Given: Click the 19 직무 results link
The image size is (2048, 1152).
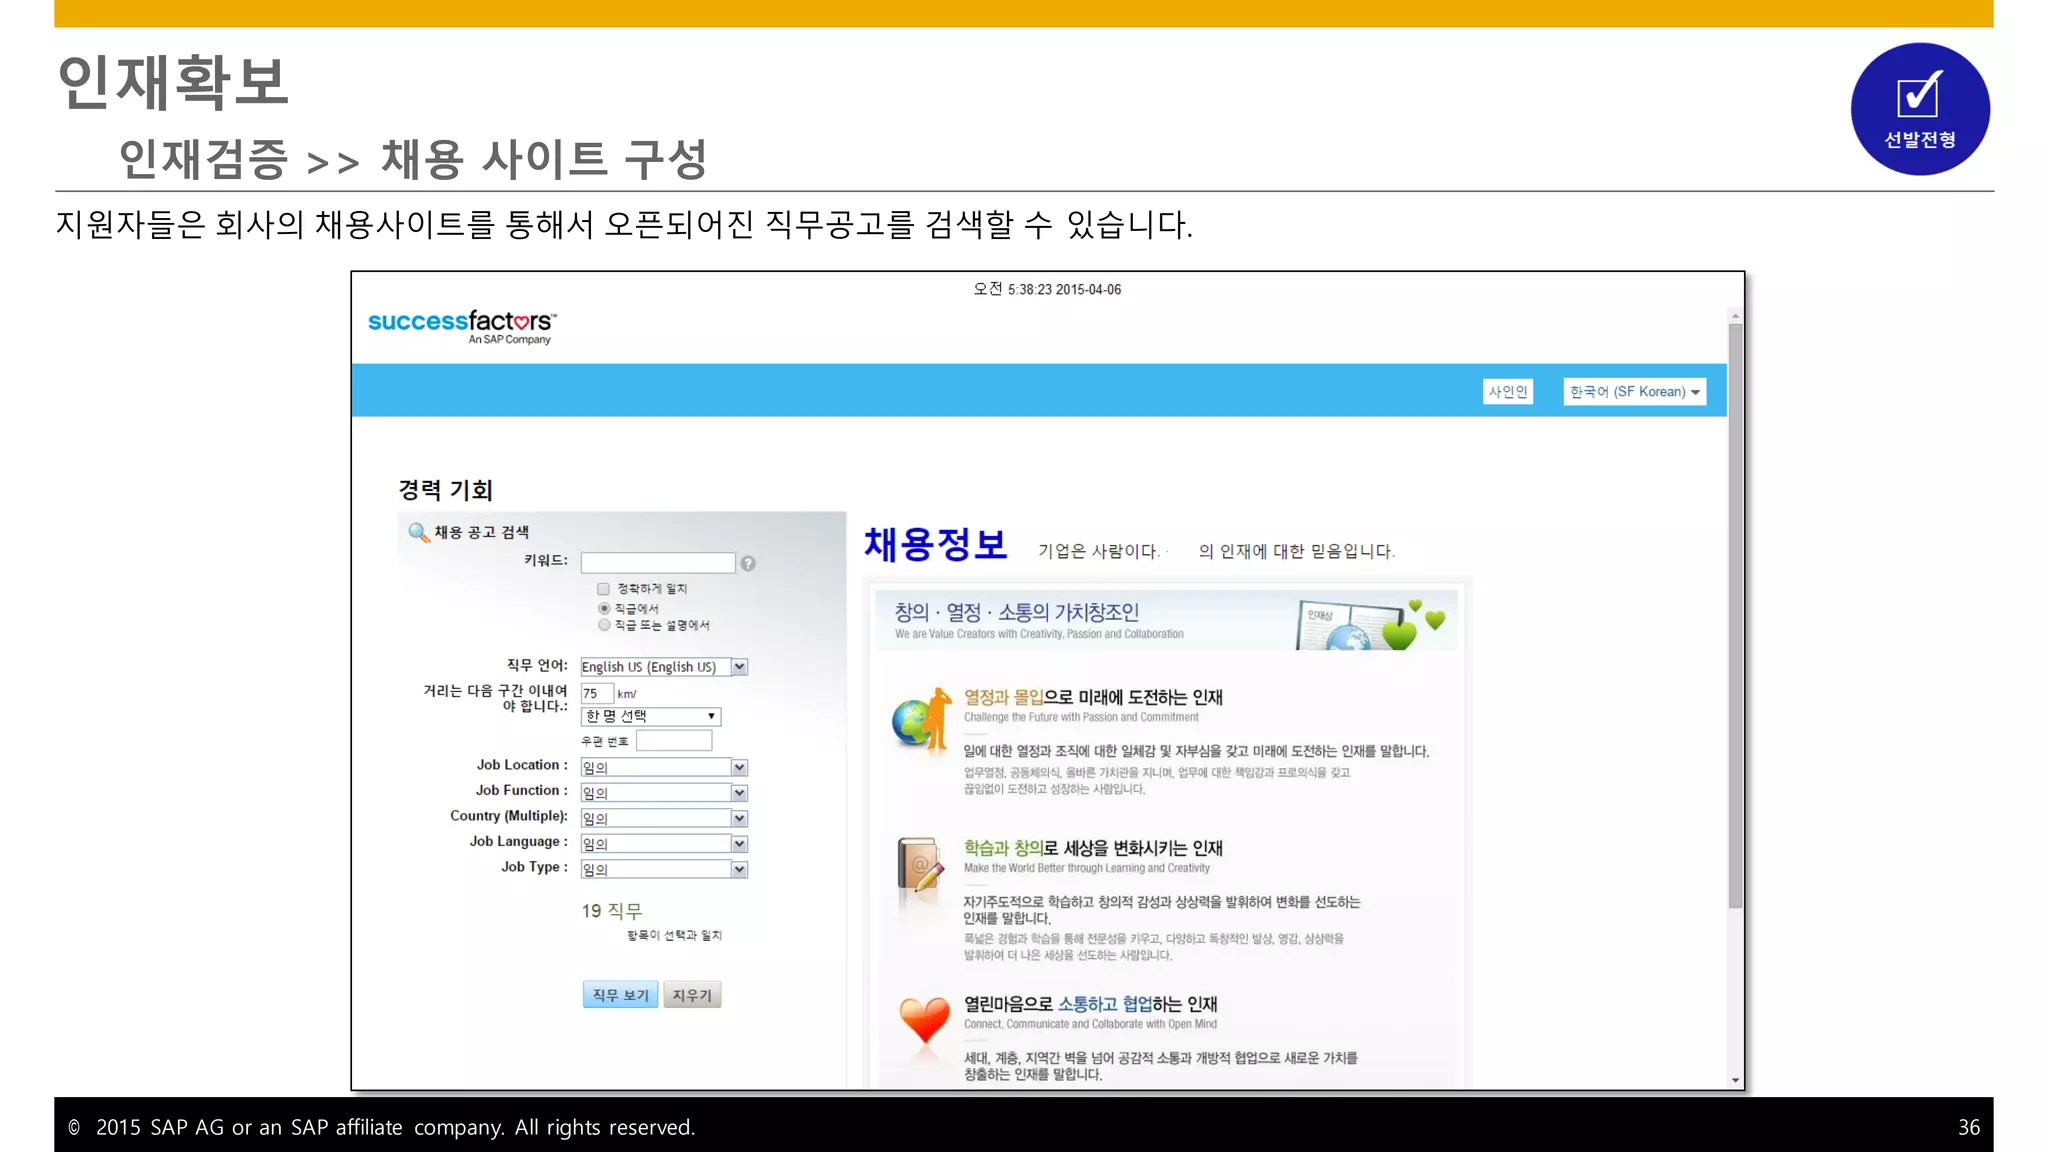Looking at the screenshot, I should (x=612, y=911).
